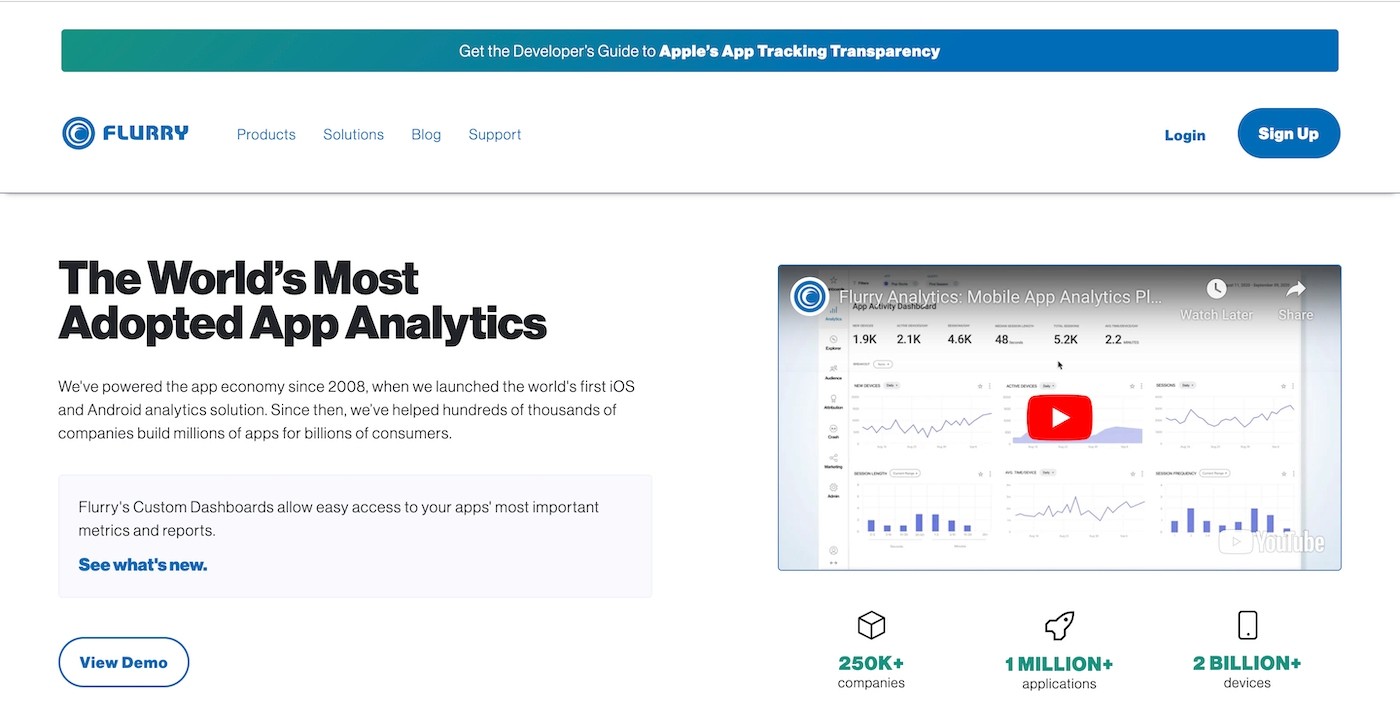This screenshot has height=703, width=1400.
Task: Open the Products menu
Action: click(266, 134)
